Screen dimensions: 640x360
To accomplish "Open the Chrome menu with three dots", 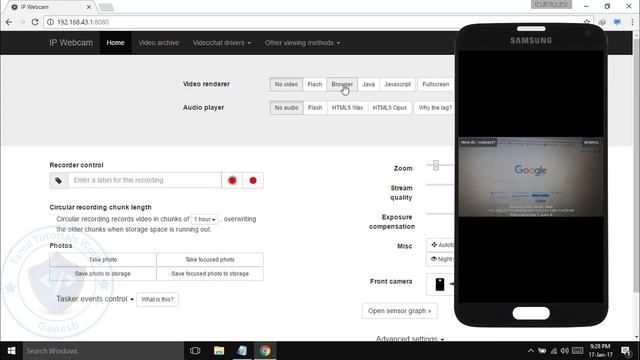I will (632, 22).
